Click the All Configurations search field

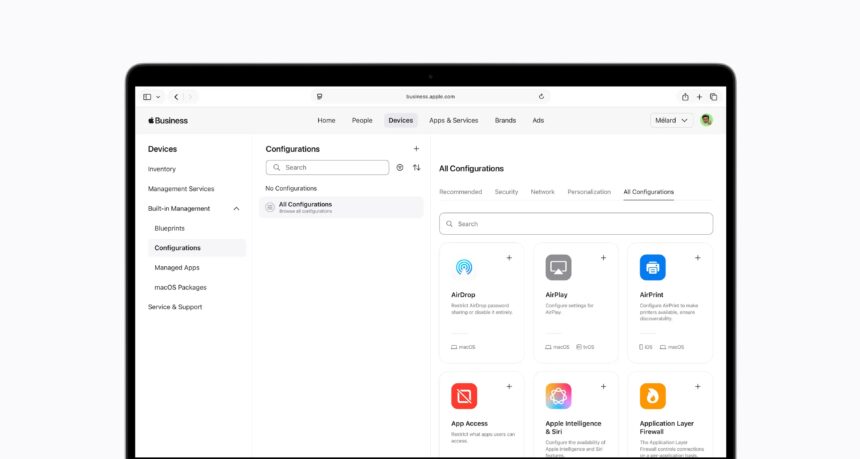point(576,224)
